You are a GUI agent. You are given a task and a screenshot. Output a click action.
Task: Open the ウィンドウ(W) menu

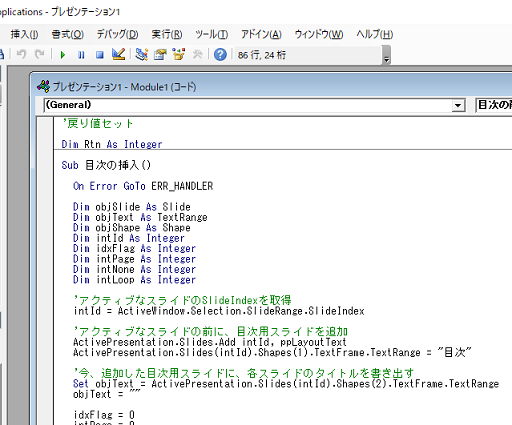pyautogui.click(x=319, y=34)
